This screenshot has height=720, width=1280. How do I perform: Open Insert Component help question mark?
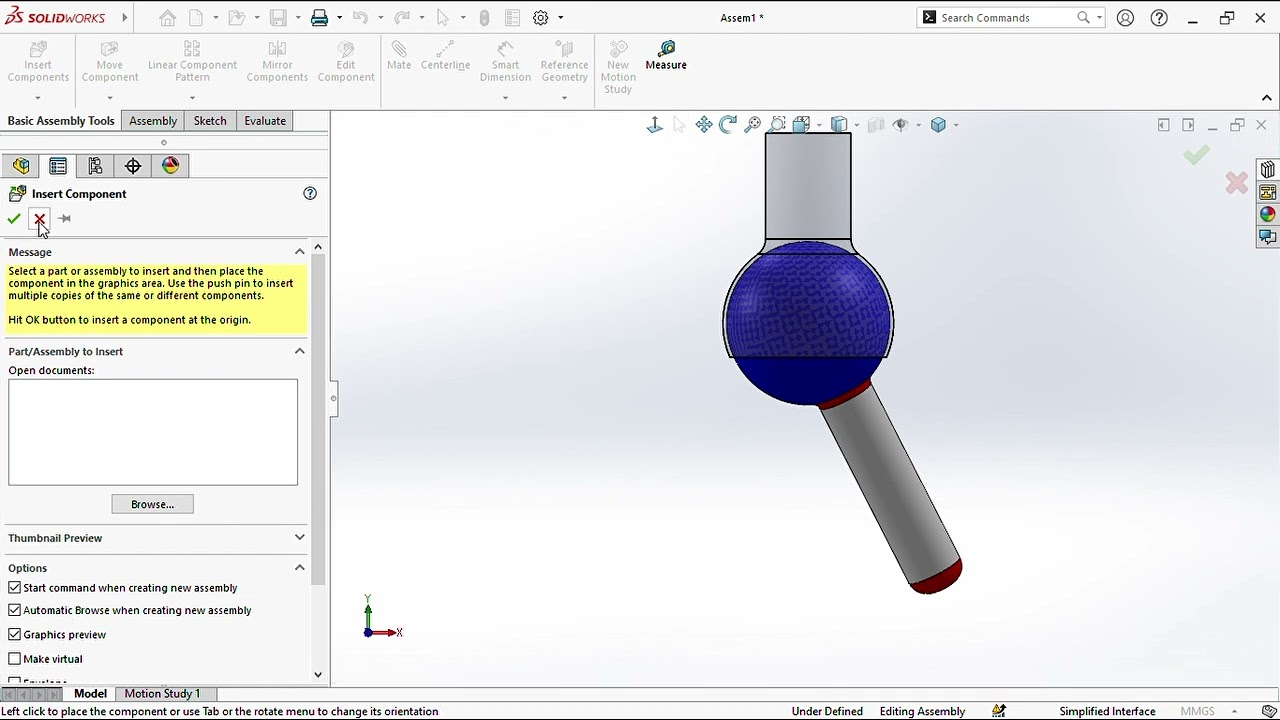pos(310,193)
